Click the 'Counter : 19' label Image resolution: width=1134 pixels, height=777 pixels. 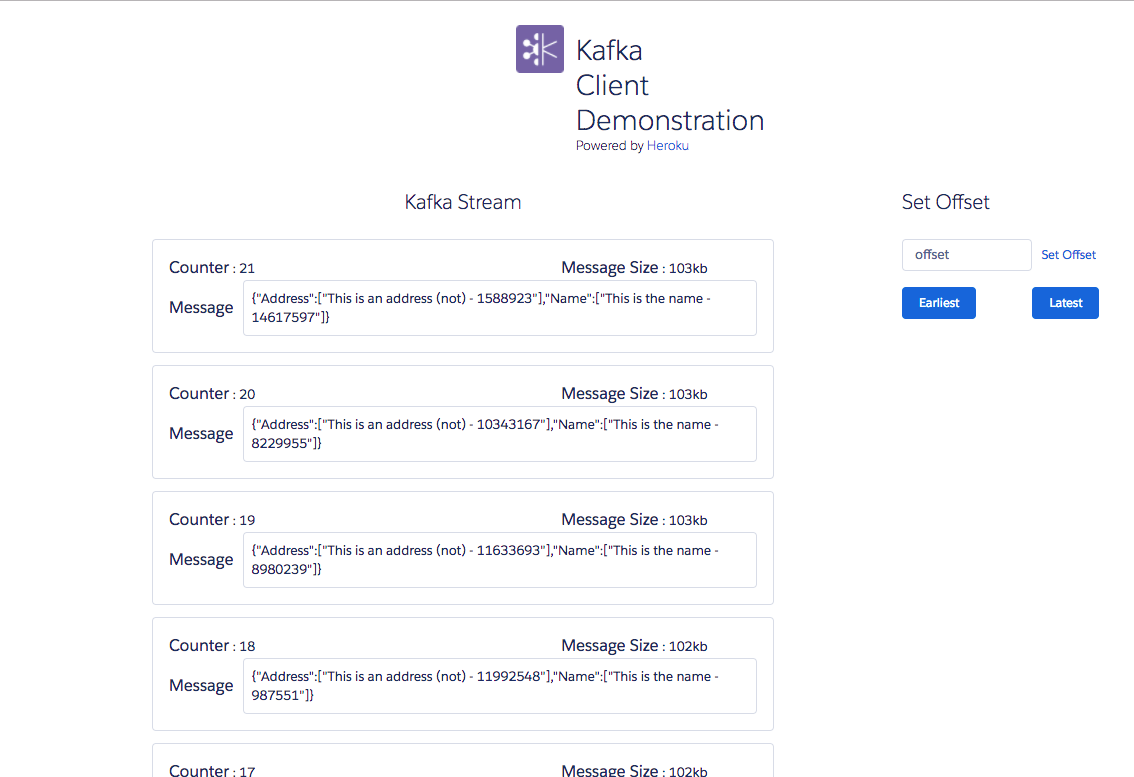coord(212,519)
